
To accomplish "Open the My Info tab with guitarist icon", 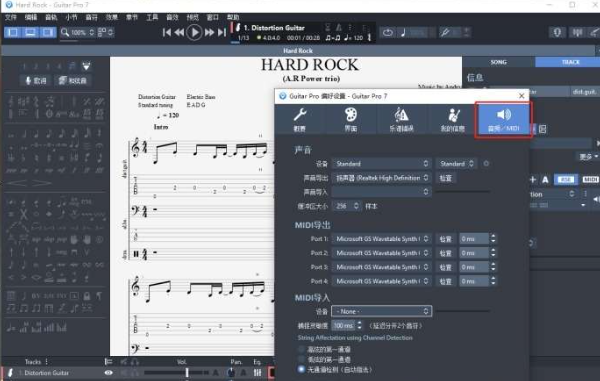I will click(x=452, y=119).
